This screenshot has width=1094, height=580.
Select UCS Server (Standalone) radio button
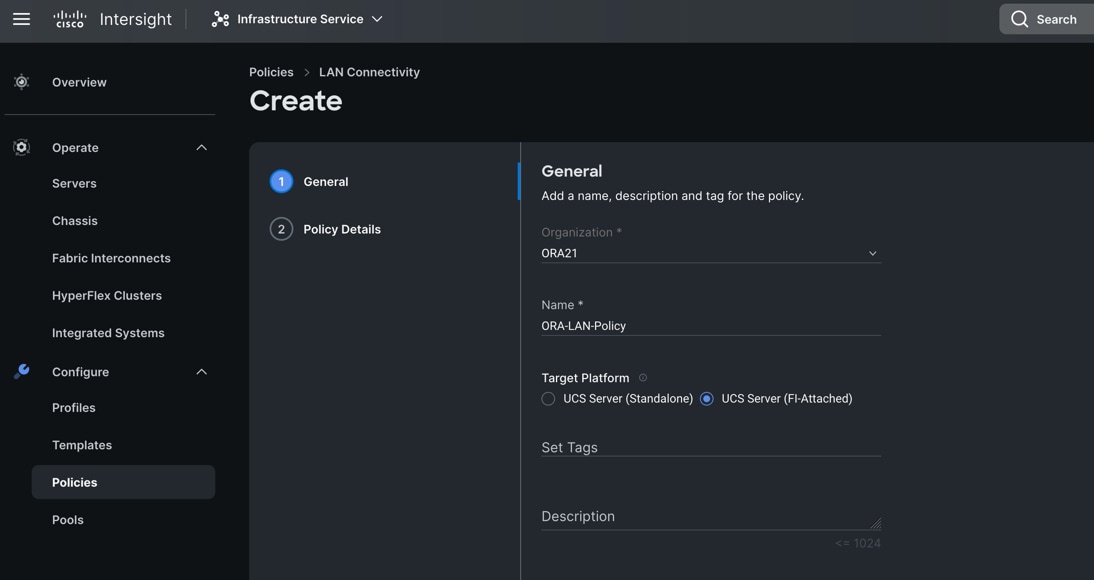(548, 399)
